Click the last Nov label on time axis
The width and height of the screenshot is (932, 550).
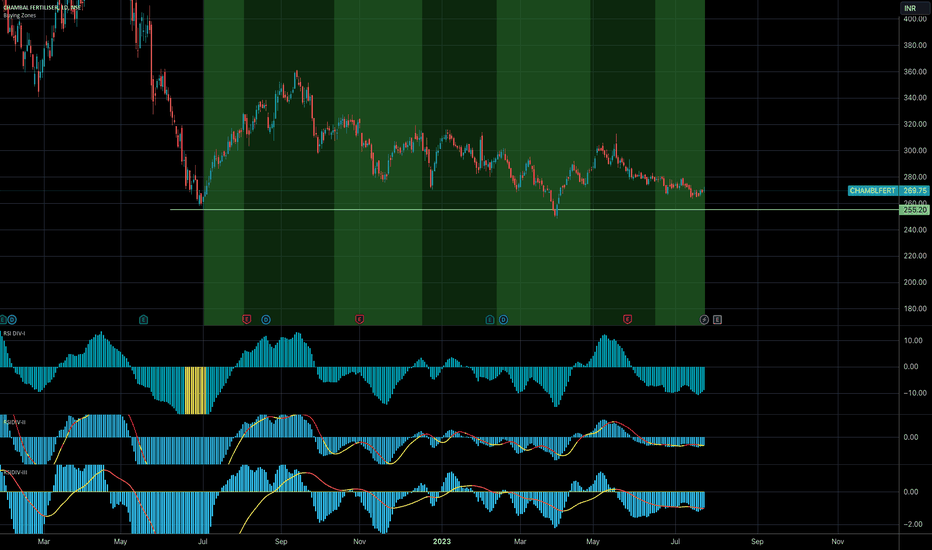837,542
